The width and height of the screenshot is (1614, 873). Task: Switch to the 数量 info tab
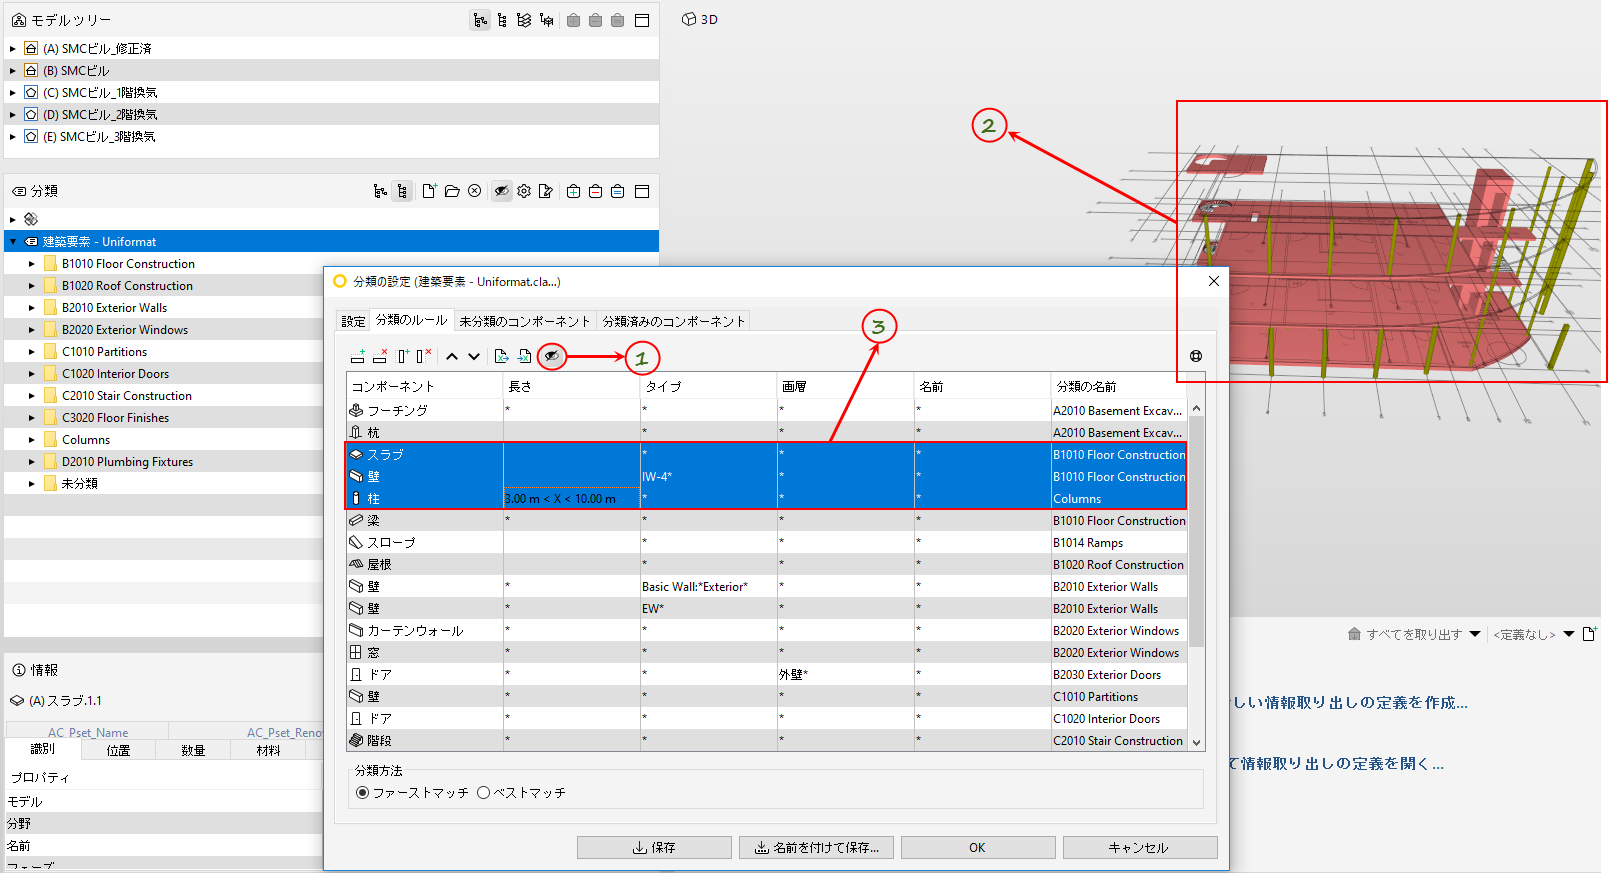[193, 750]
